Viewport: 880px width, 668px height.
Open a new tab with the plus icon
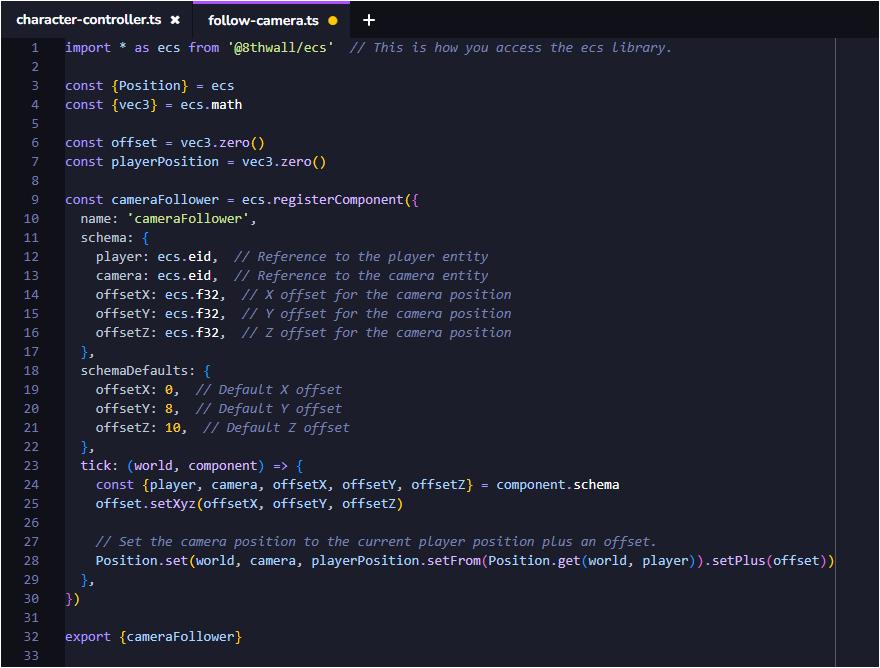pos(369,20)
